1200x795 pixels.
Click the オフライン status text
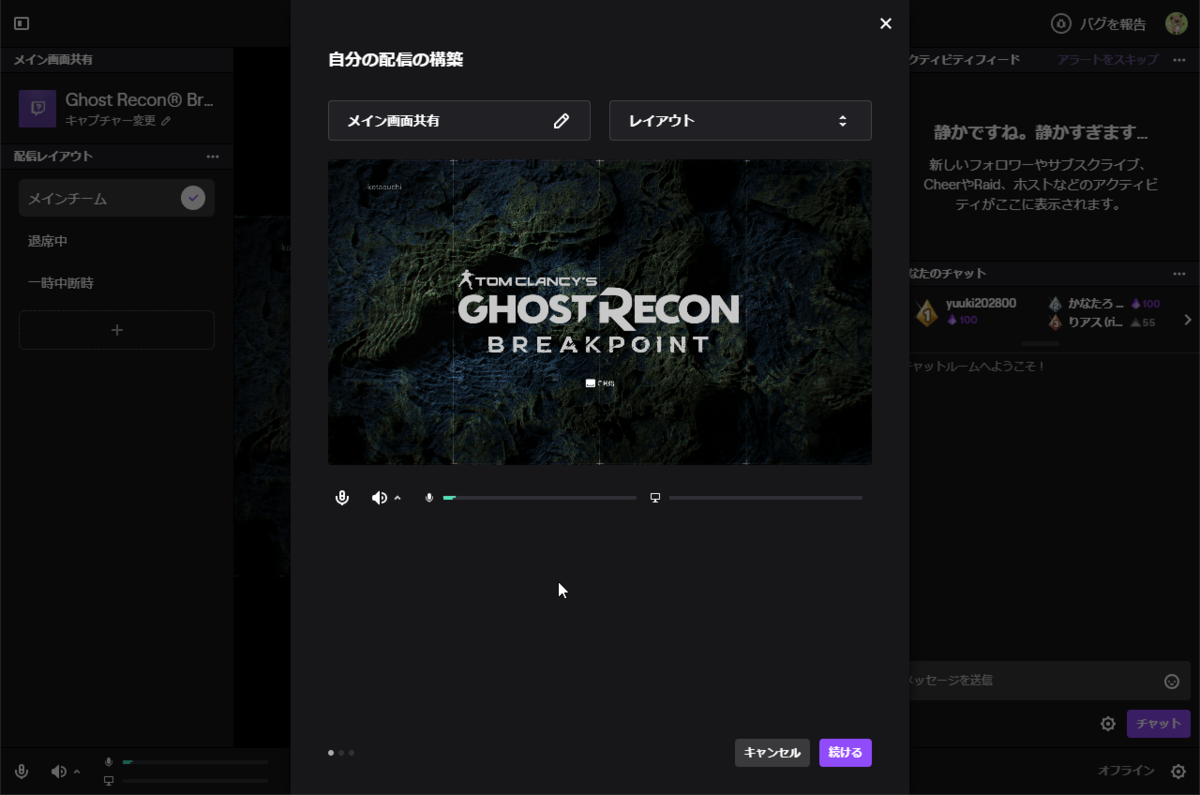[1126, 771]
